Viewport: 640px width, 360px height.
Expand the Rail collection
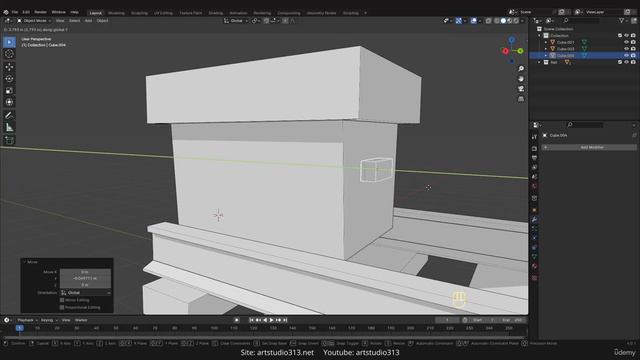point(539,62)
